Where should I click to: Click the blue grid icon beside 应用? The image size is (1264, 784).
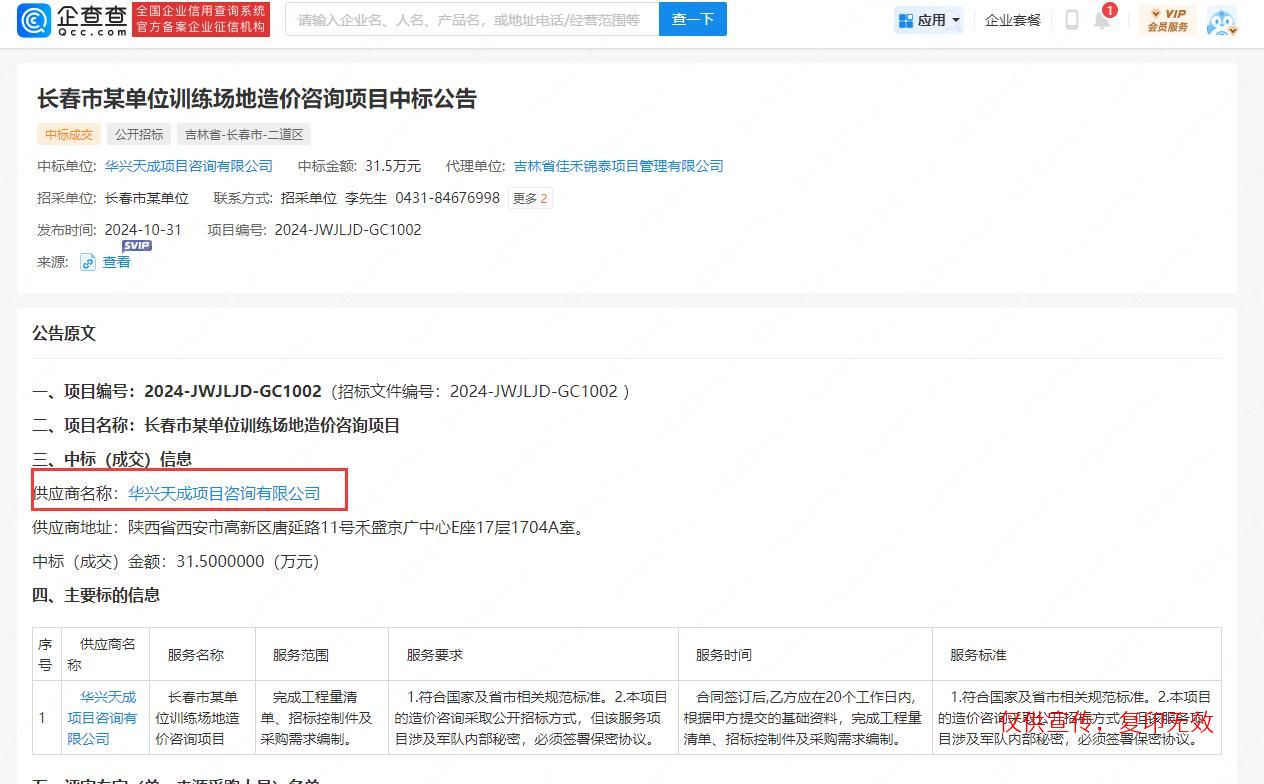tap(906, 20)
